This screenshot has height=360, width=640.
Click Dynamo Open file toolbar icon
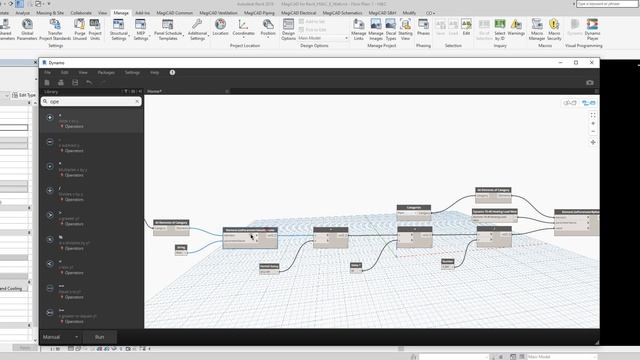61,82
